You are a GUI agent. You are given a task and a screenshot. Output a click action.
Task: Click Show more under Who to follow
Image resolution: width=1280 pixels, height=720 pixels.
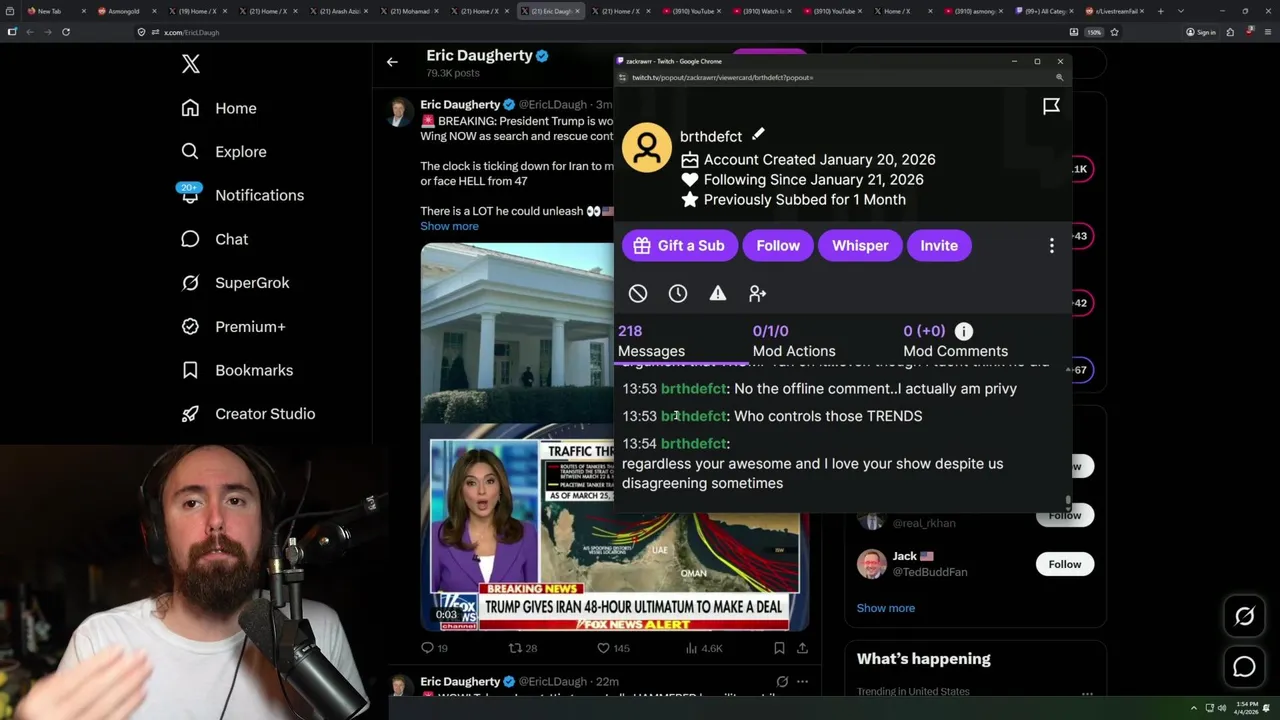click(885, 608)
